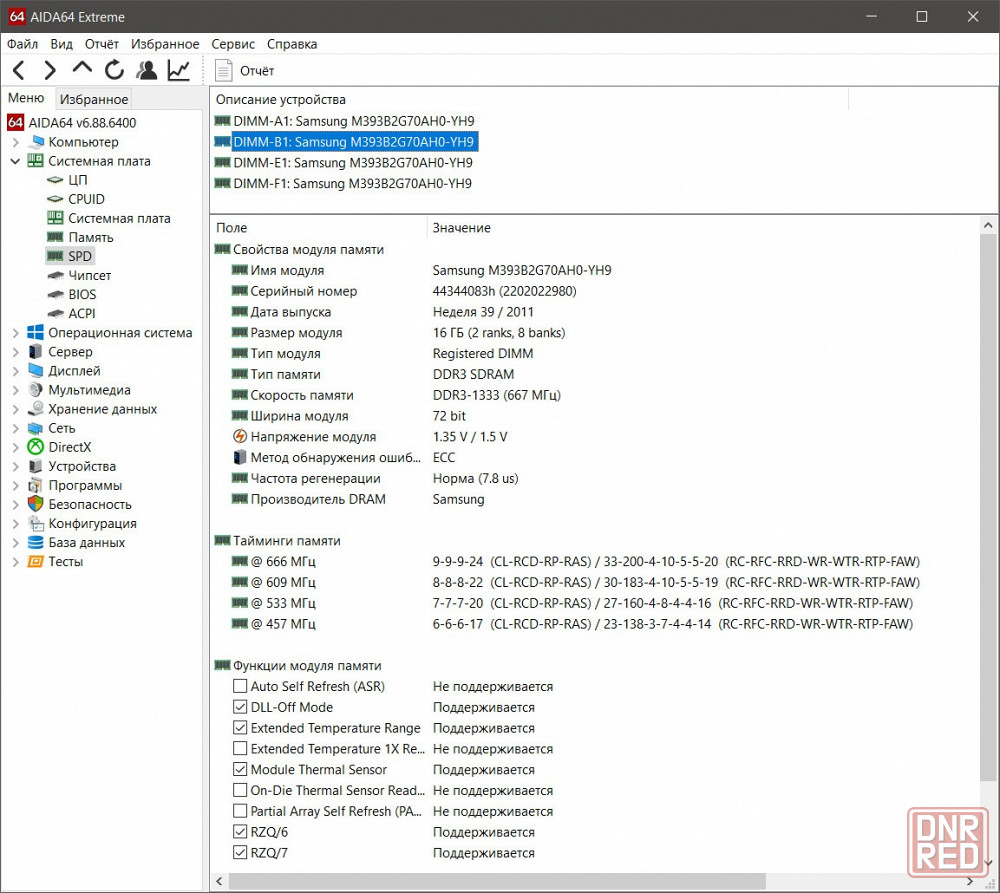Viewport: 1000px width, 893px height.
Task: Open the Чипсет tree item
Action: coord(89,276)
